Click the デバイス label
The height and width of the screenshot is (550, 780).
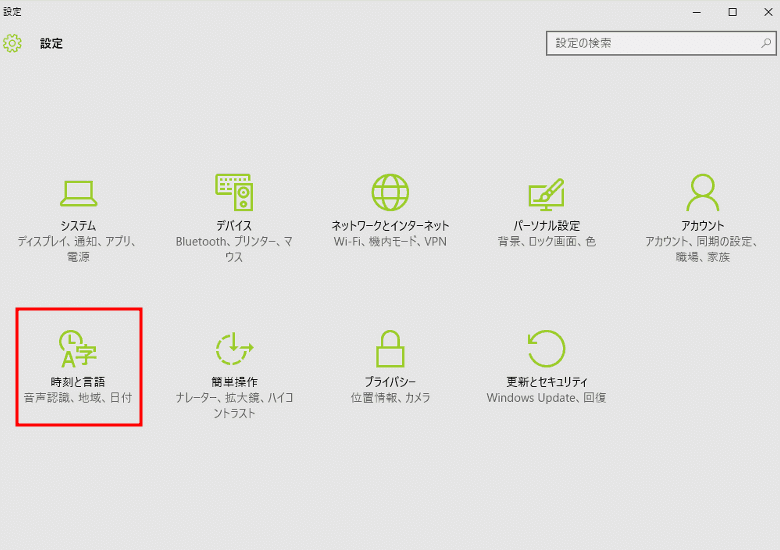234,226
